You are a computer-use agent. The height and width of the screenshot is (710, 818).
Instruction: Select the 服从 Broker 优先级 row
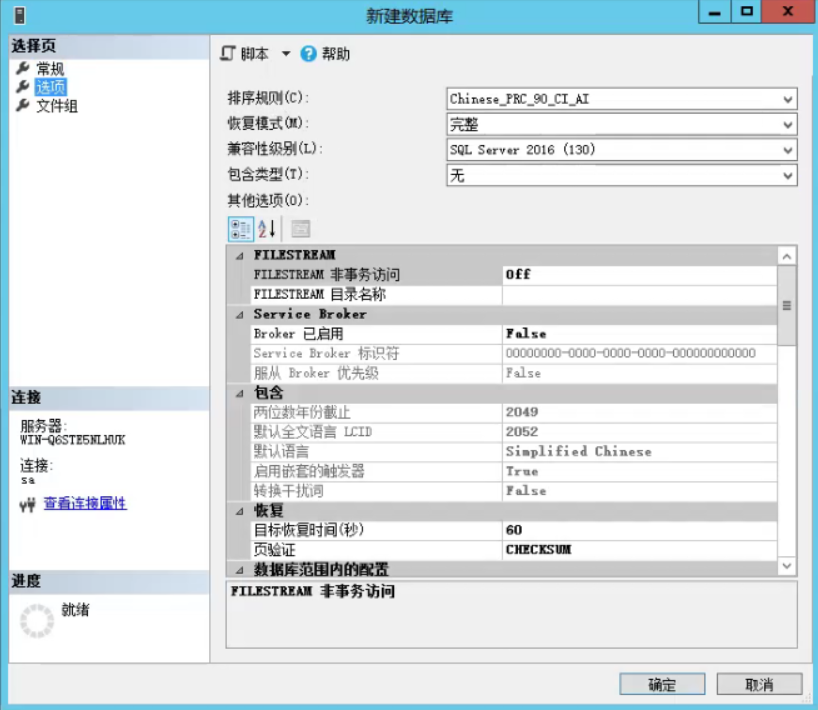pos(514,374)
